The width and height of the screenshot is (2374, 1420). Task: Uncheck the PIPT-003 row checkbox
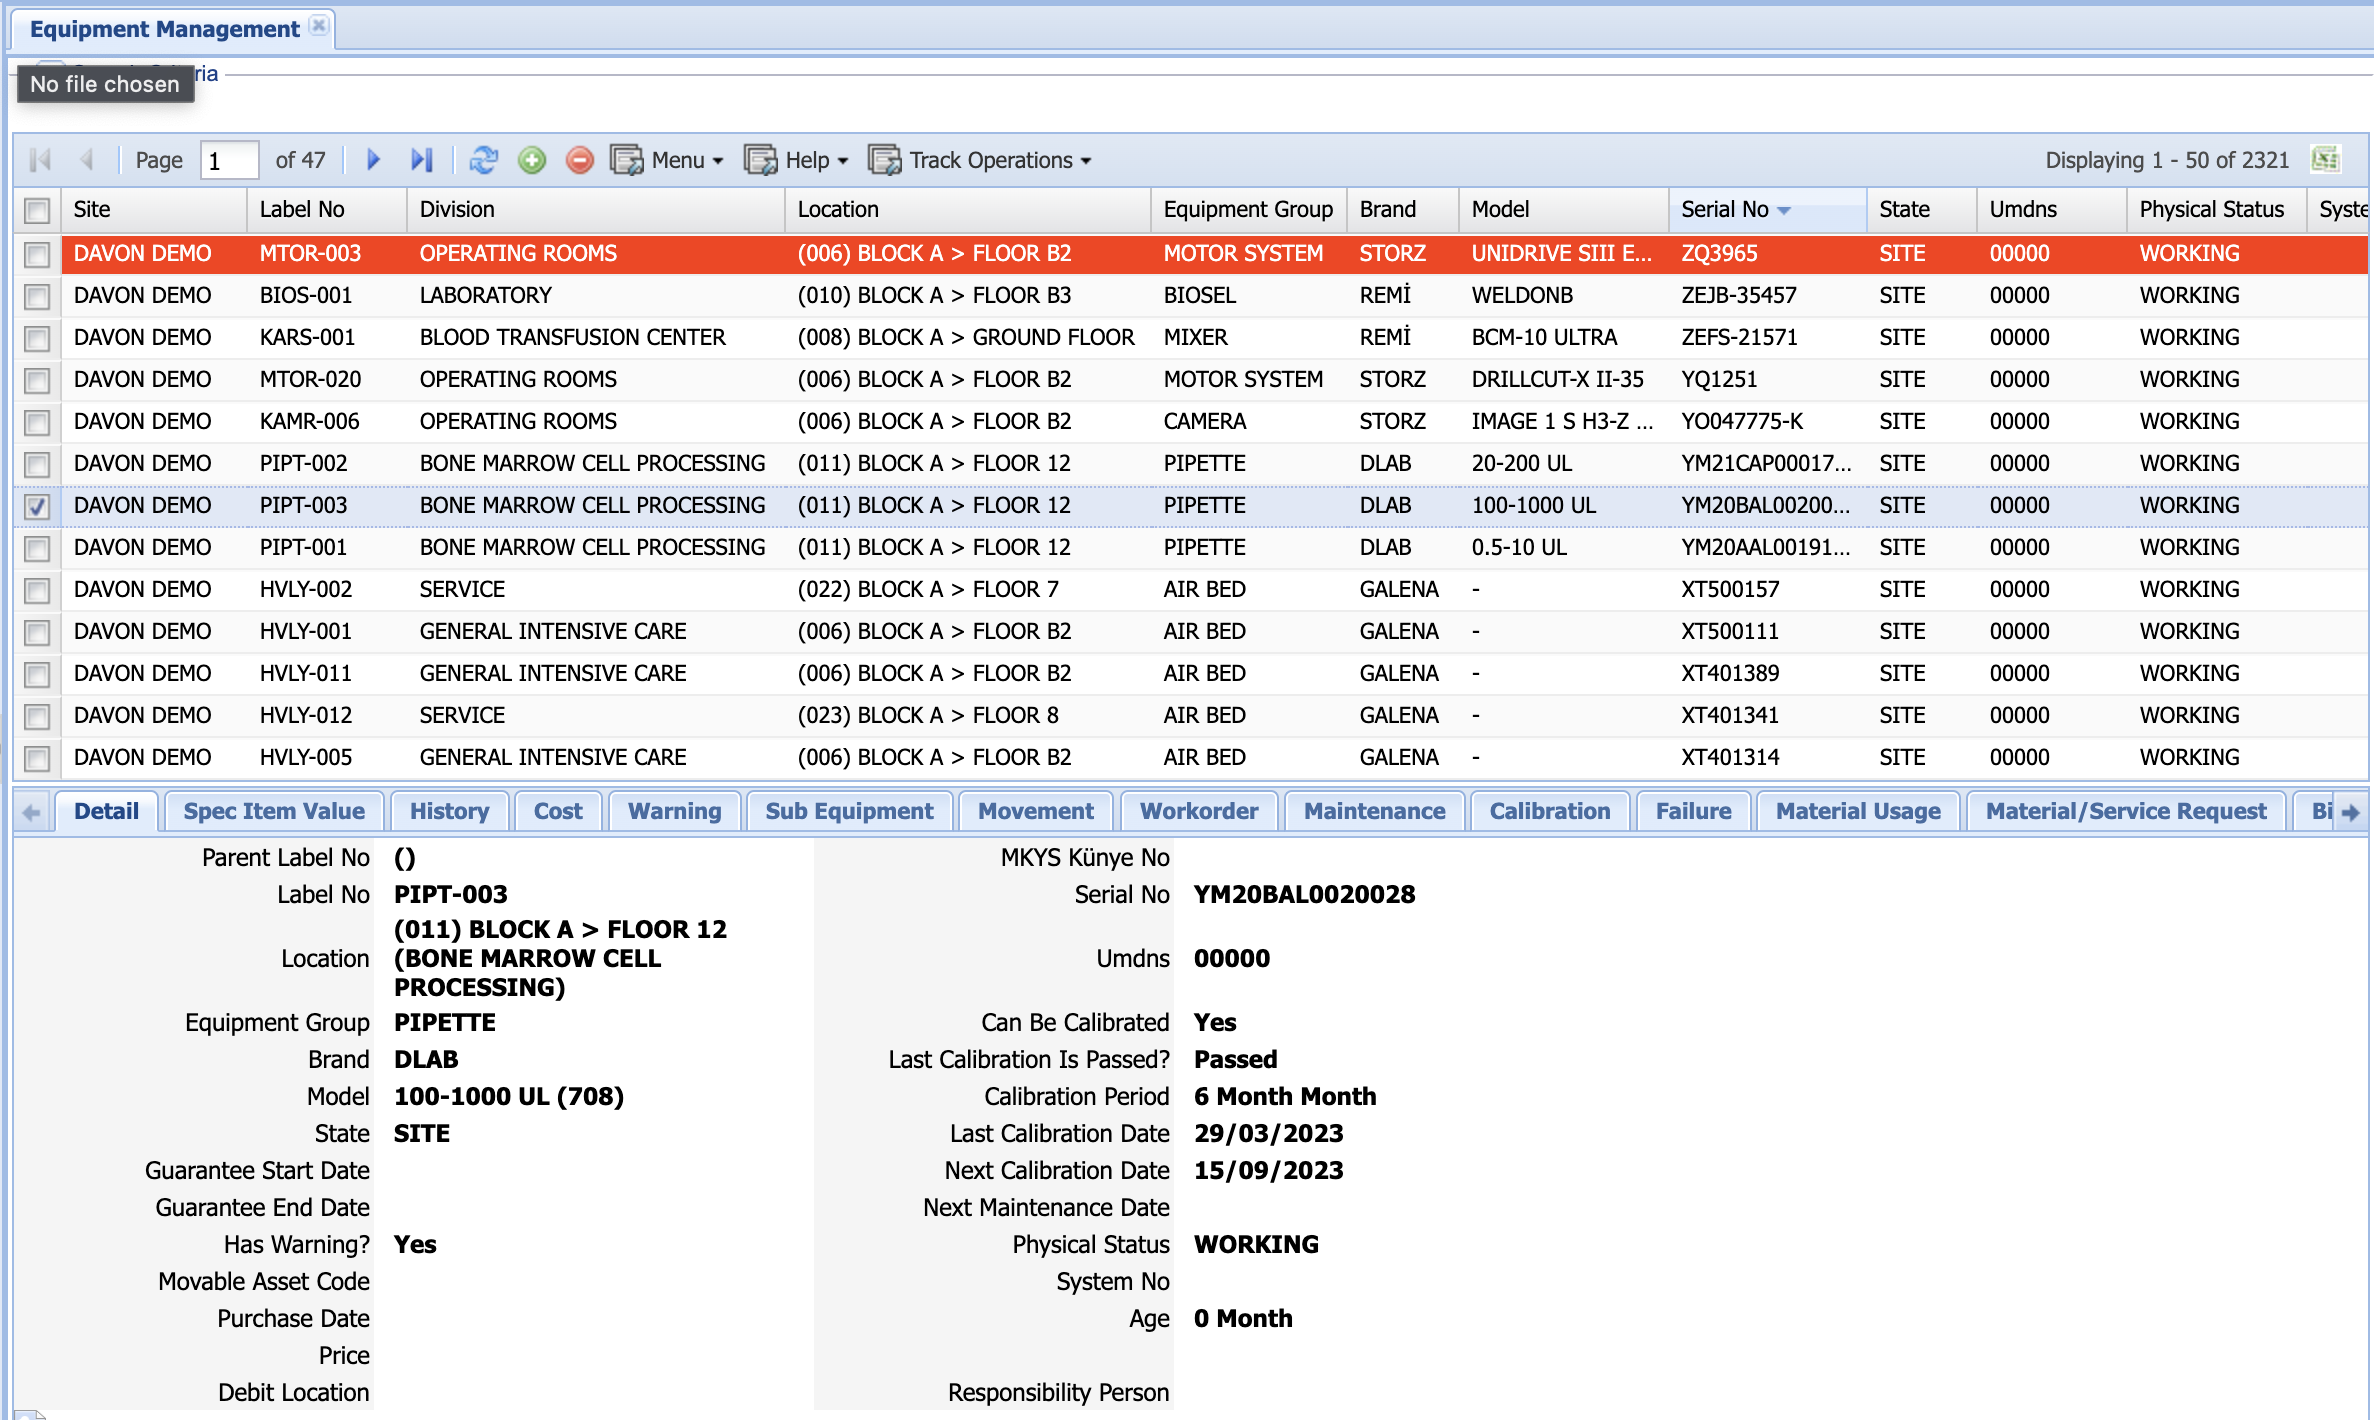click(37, 506)
